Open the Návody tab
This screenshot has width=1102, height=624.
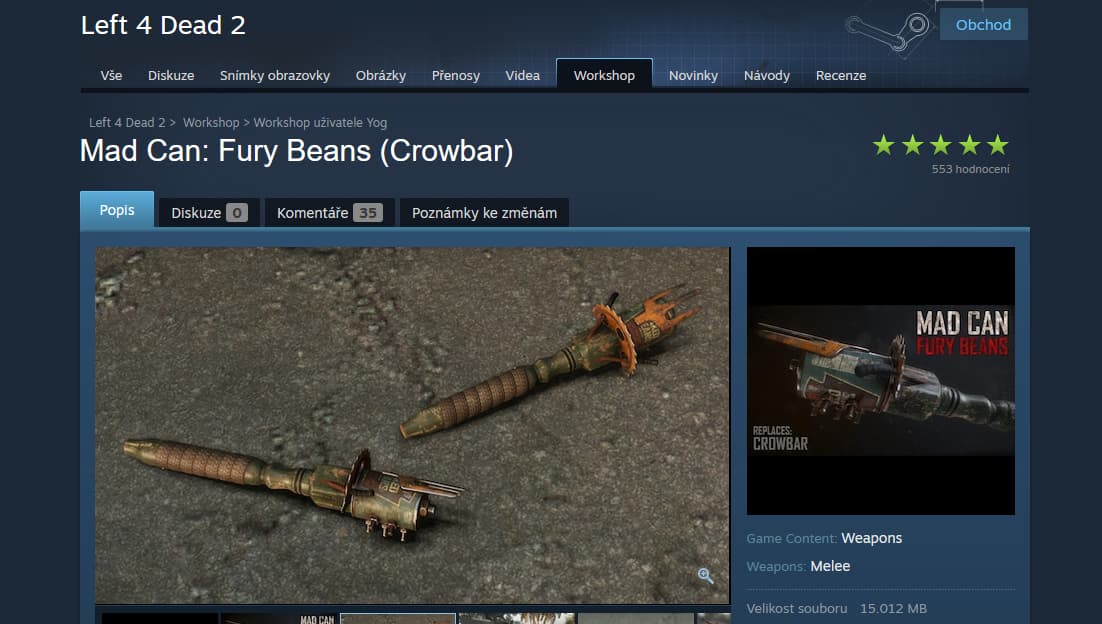pos(767,75)
